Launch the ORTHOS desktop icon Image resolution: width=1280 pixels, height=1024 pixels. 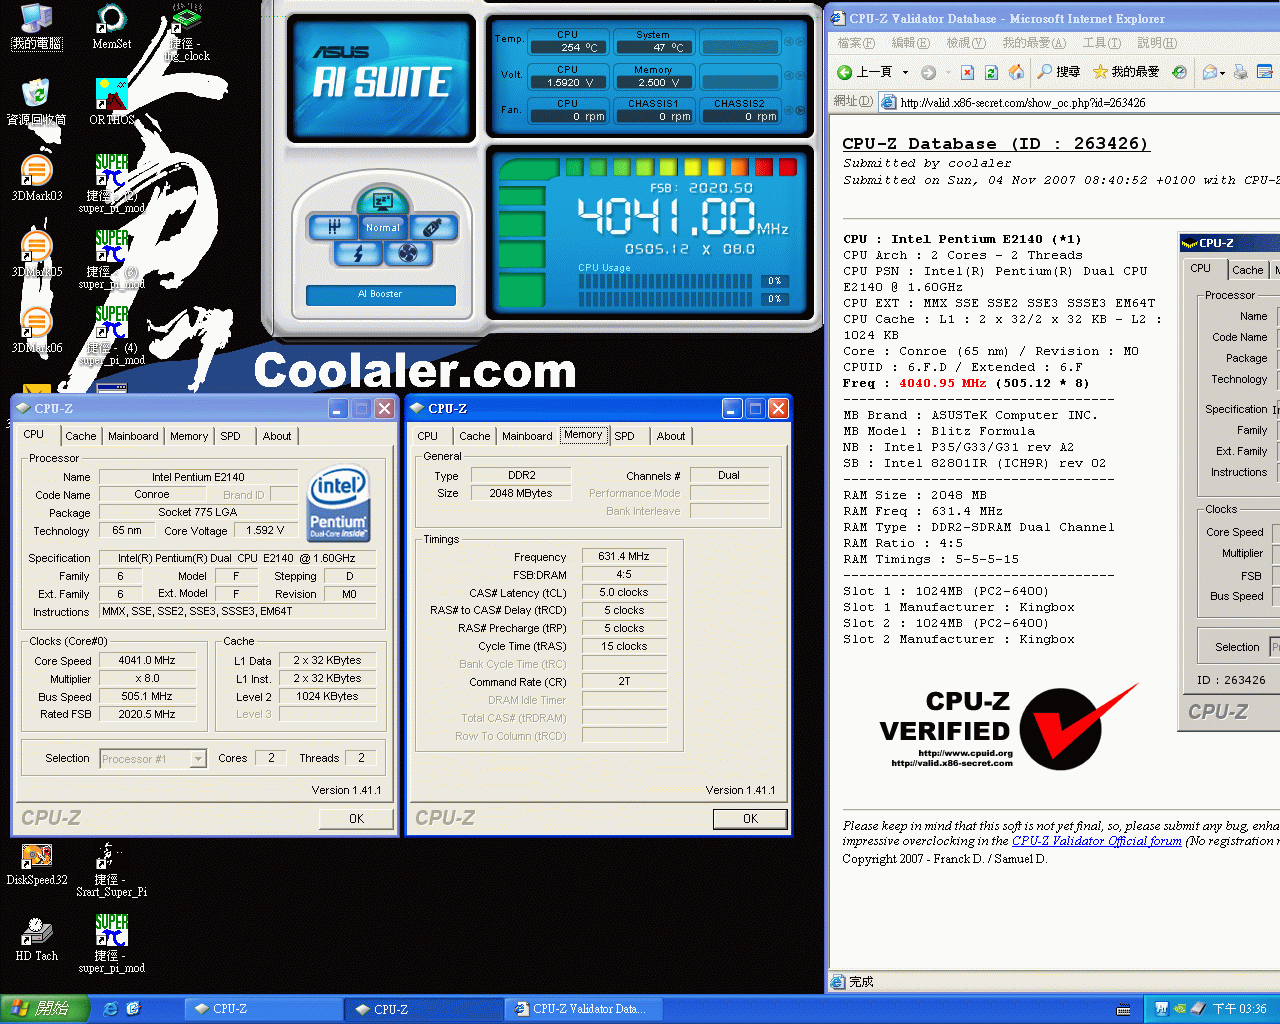click(x=111, y=101)
